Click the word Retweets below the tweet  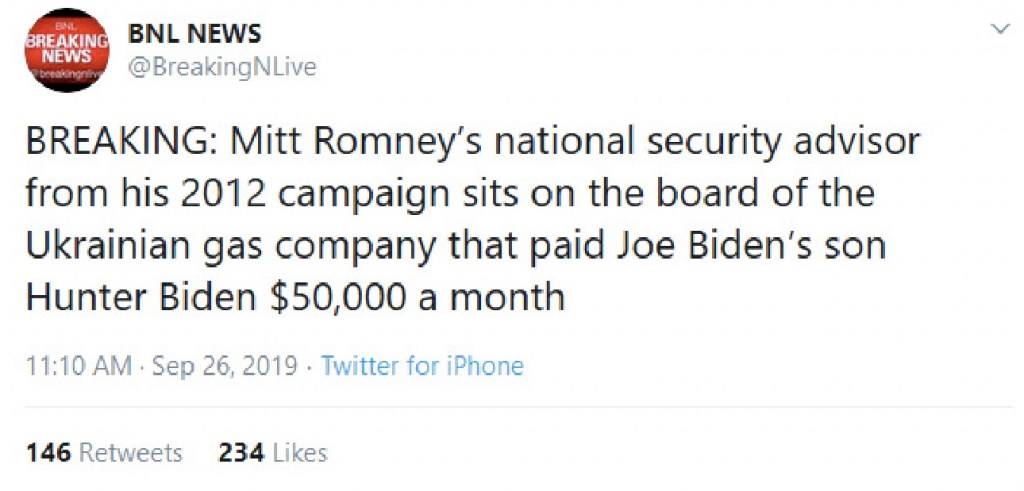click(x=131, y=453)
